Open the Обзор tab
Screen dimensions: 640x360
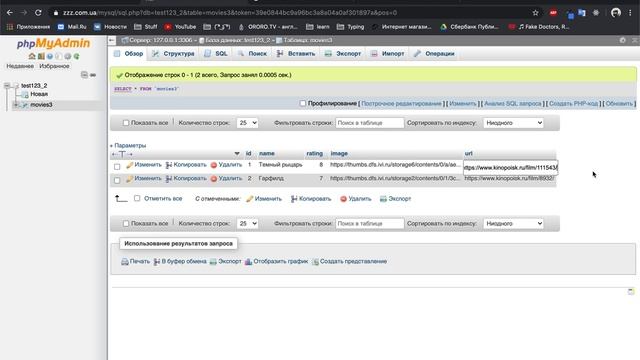coord(129,53)
